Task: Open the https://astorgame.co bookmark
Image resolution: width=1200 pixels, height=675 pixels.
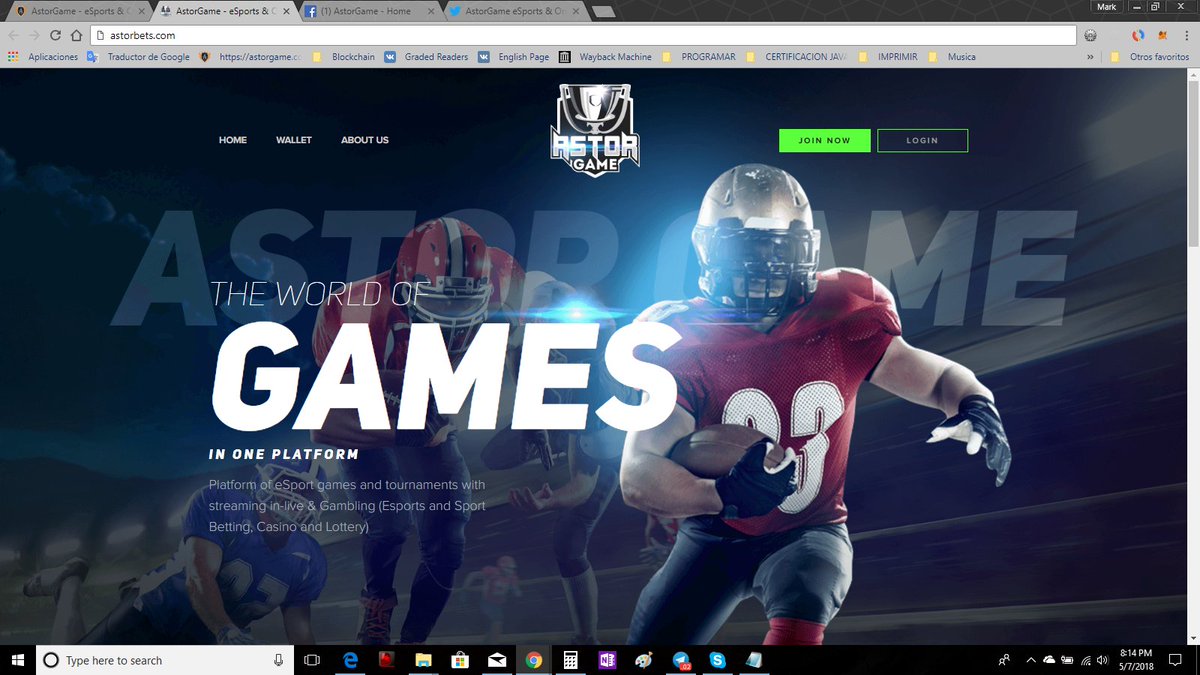Action: coord(250,57)
